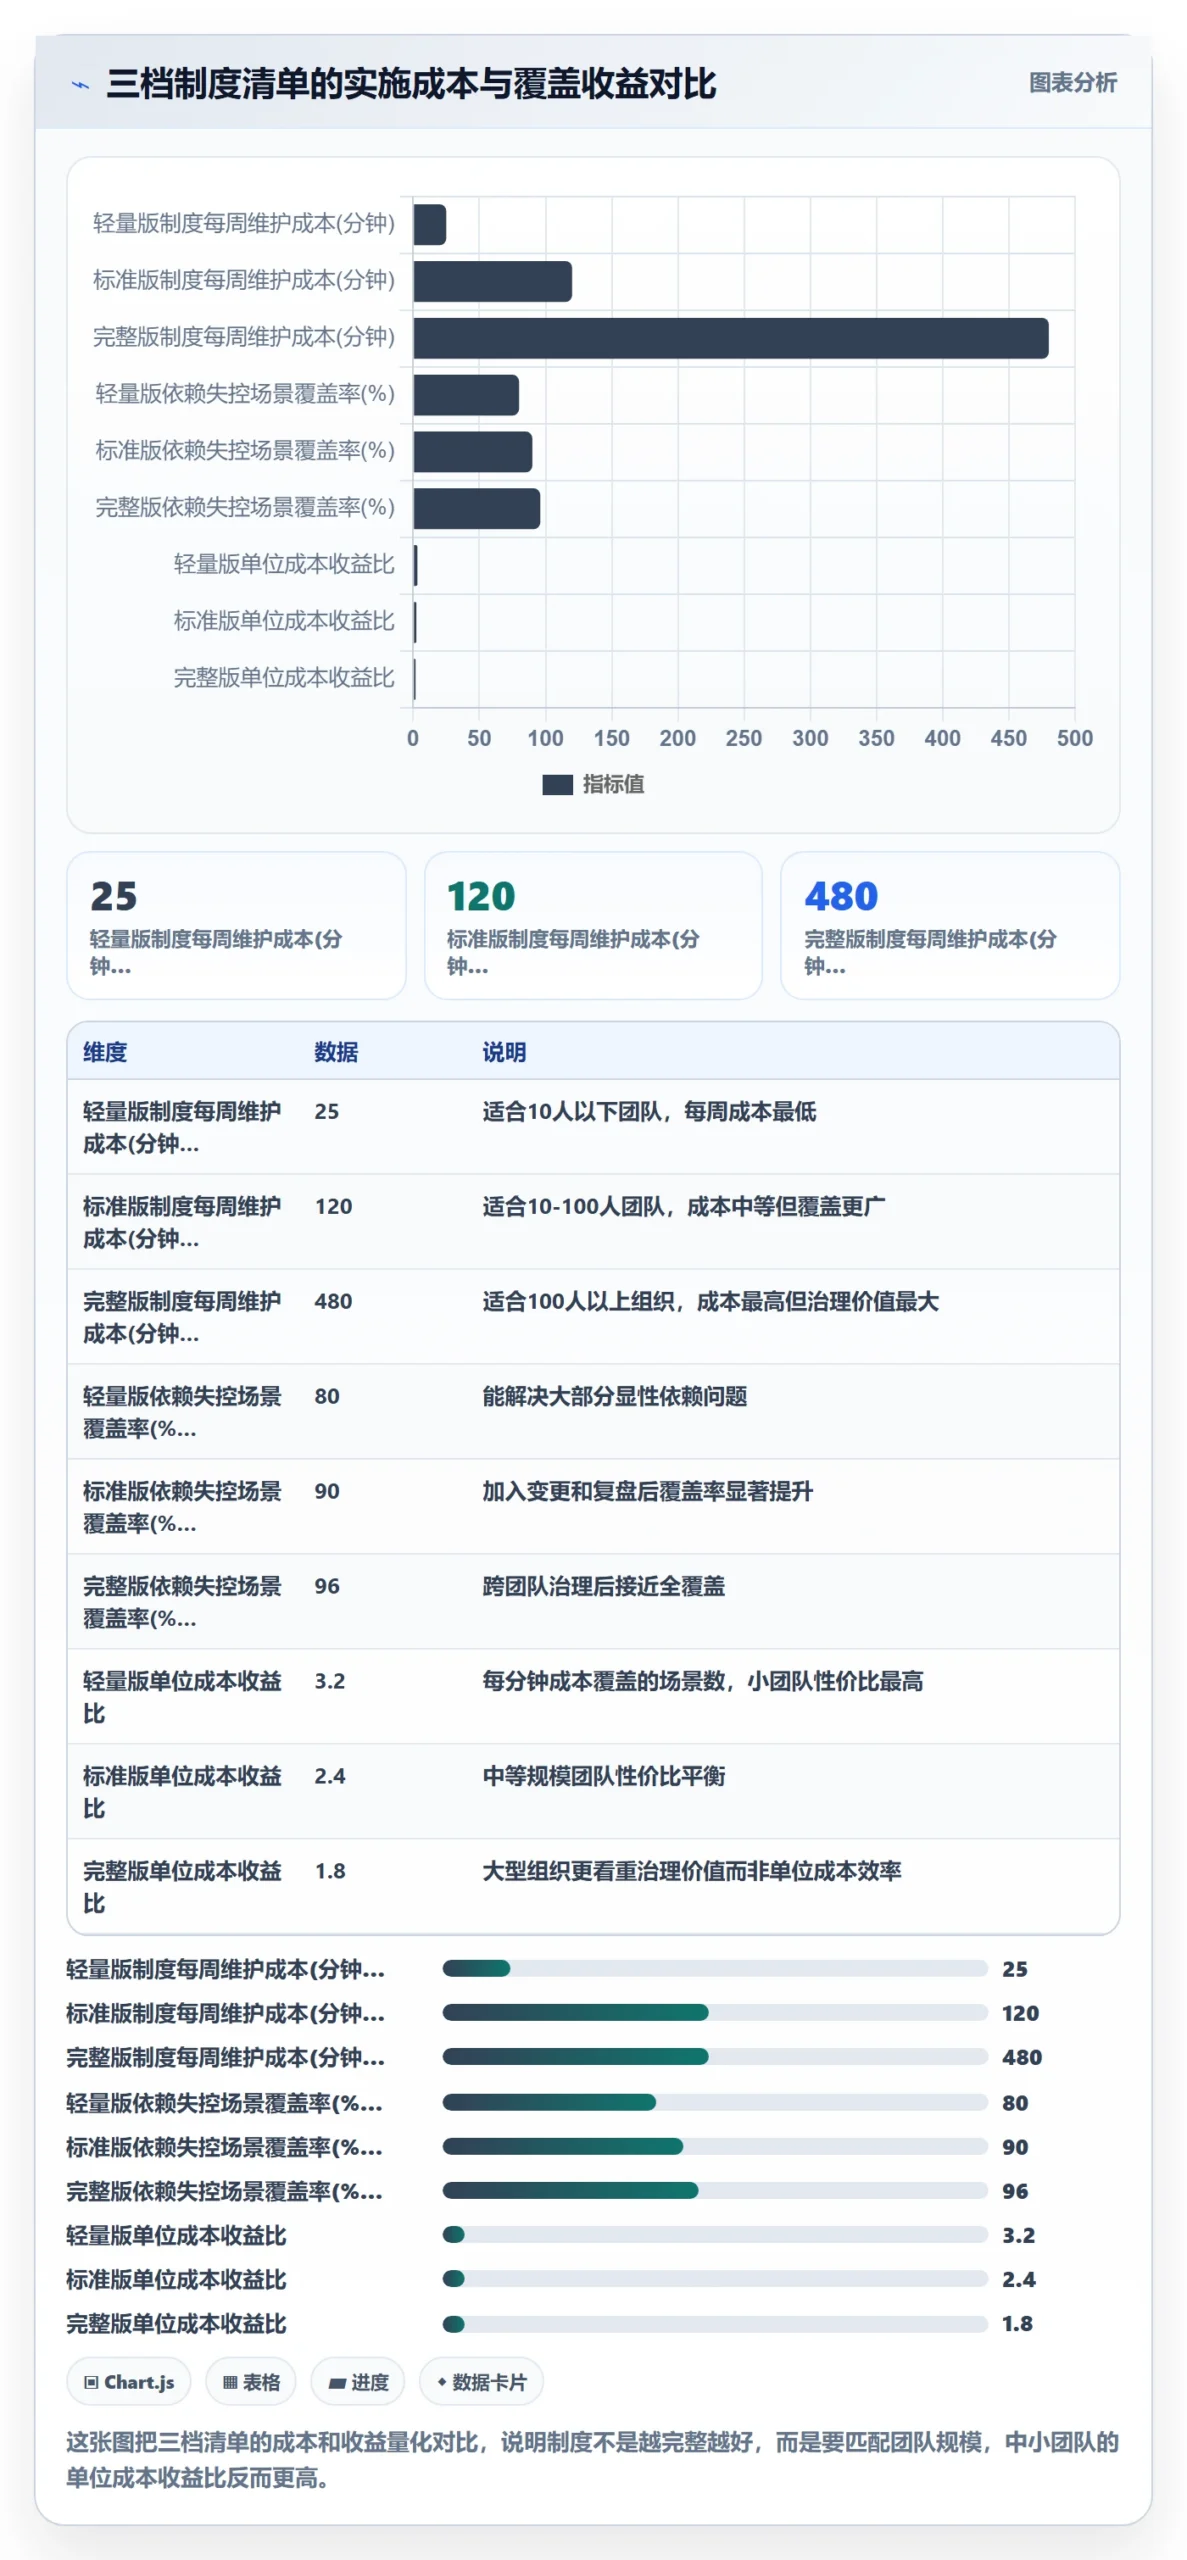Click table cell 大型组织更看重治理价值而非单位成本效率

[692, 1871]
